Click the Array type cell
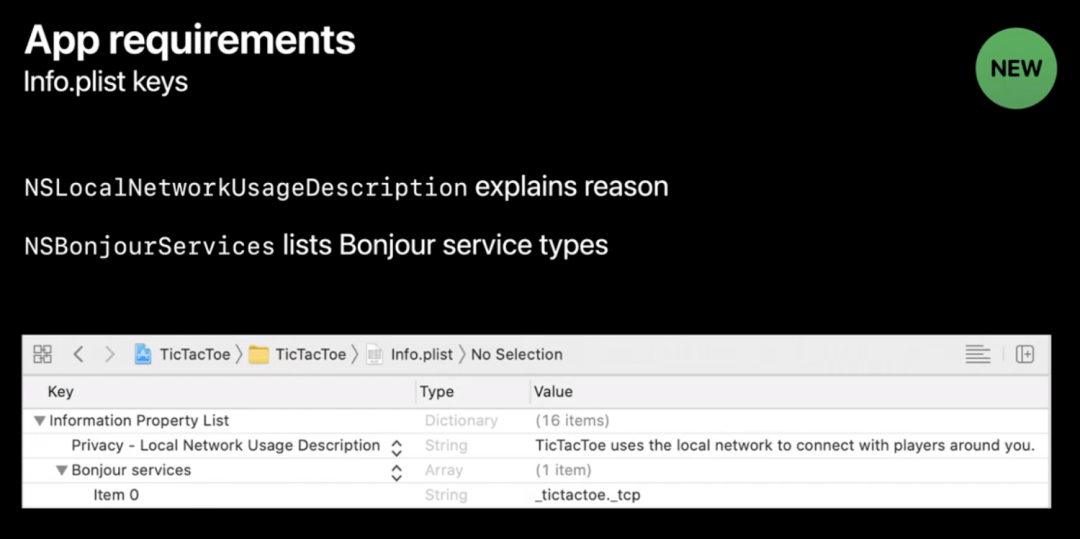The width and height of the screenshot is (1080, 539). pos(444,470)
